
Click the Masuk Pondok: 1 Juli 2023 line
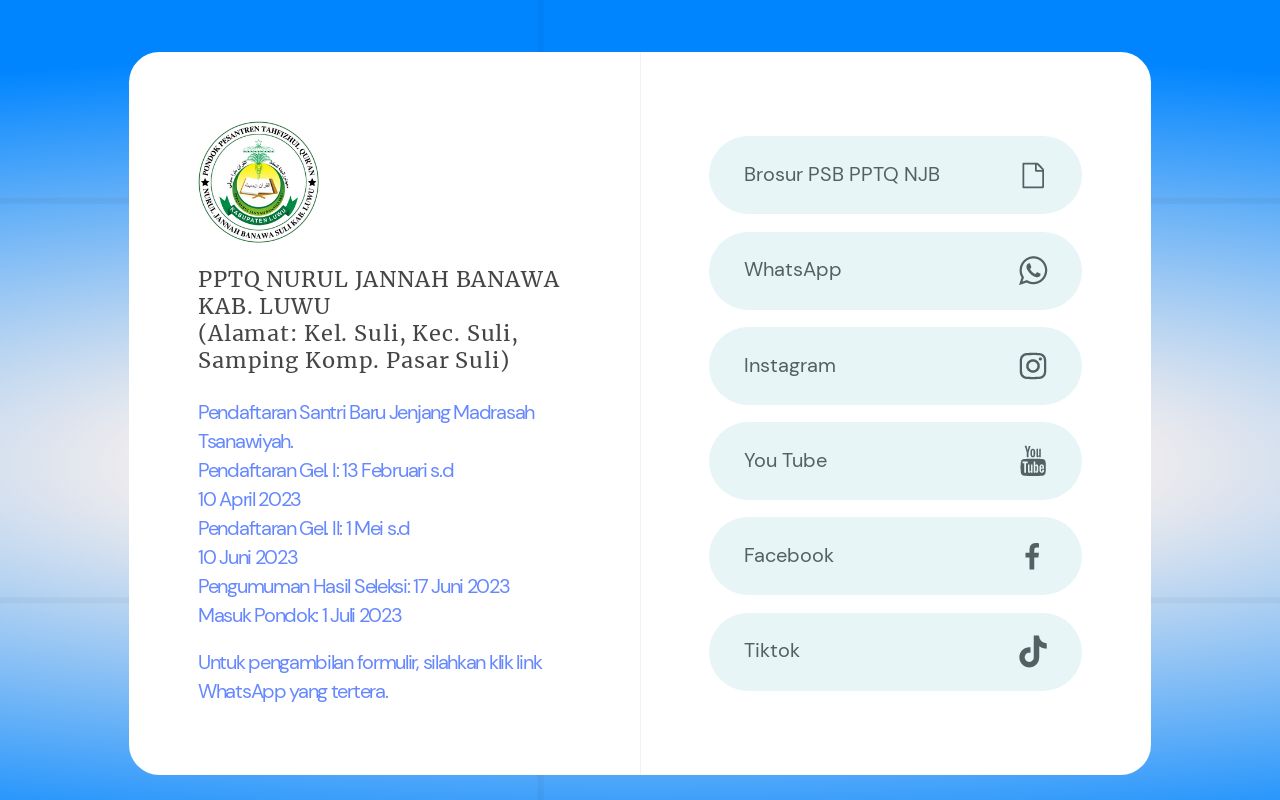coord(300,616)
